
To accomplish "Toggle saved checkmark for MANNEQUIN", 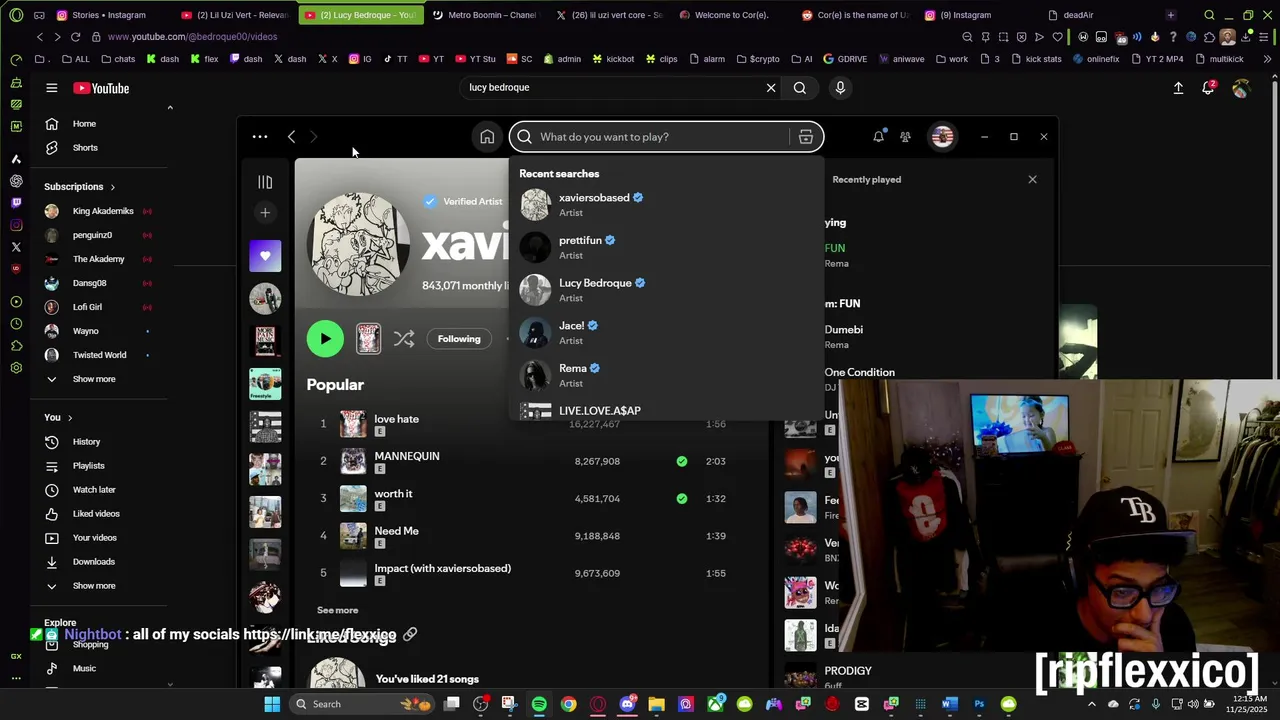I will coord(682,461).
